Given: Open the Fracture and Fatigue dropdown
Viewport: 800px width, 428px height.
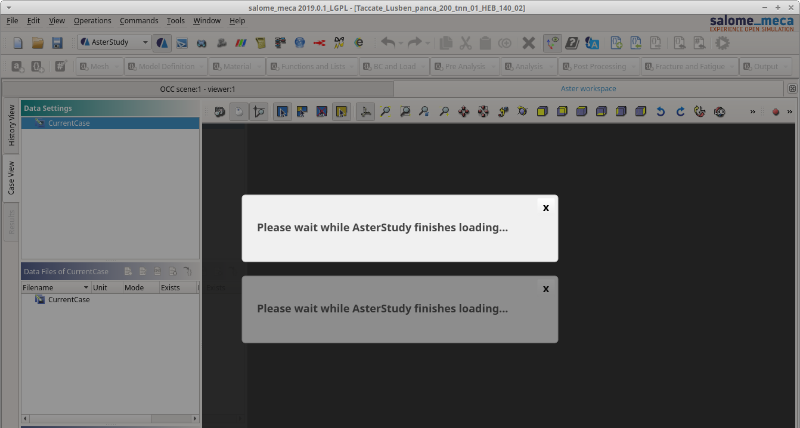Looking at the screenshot, I should (689, 66).
